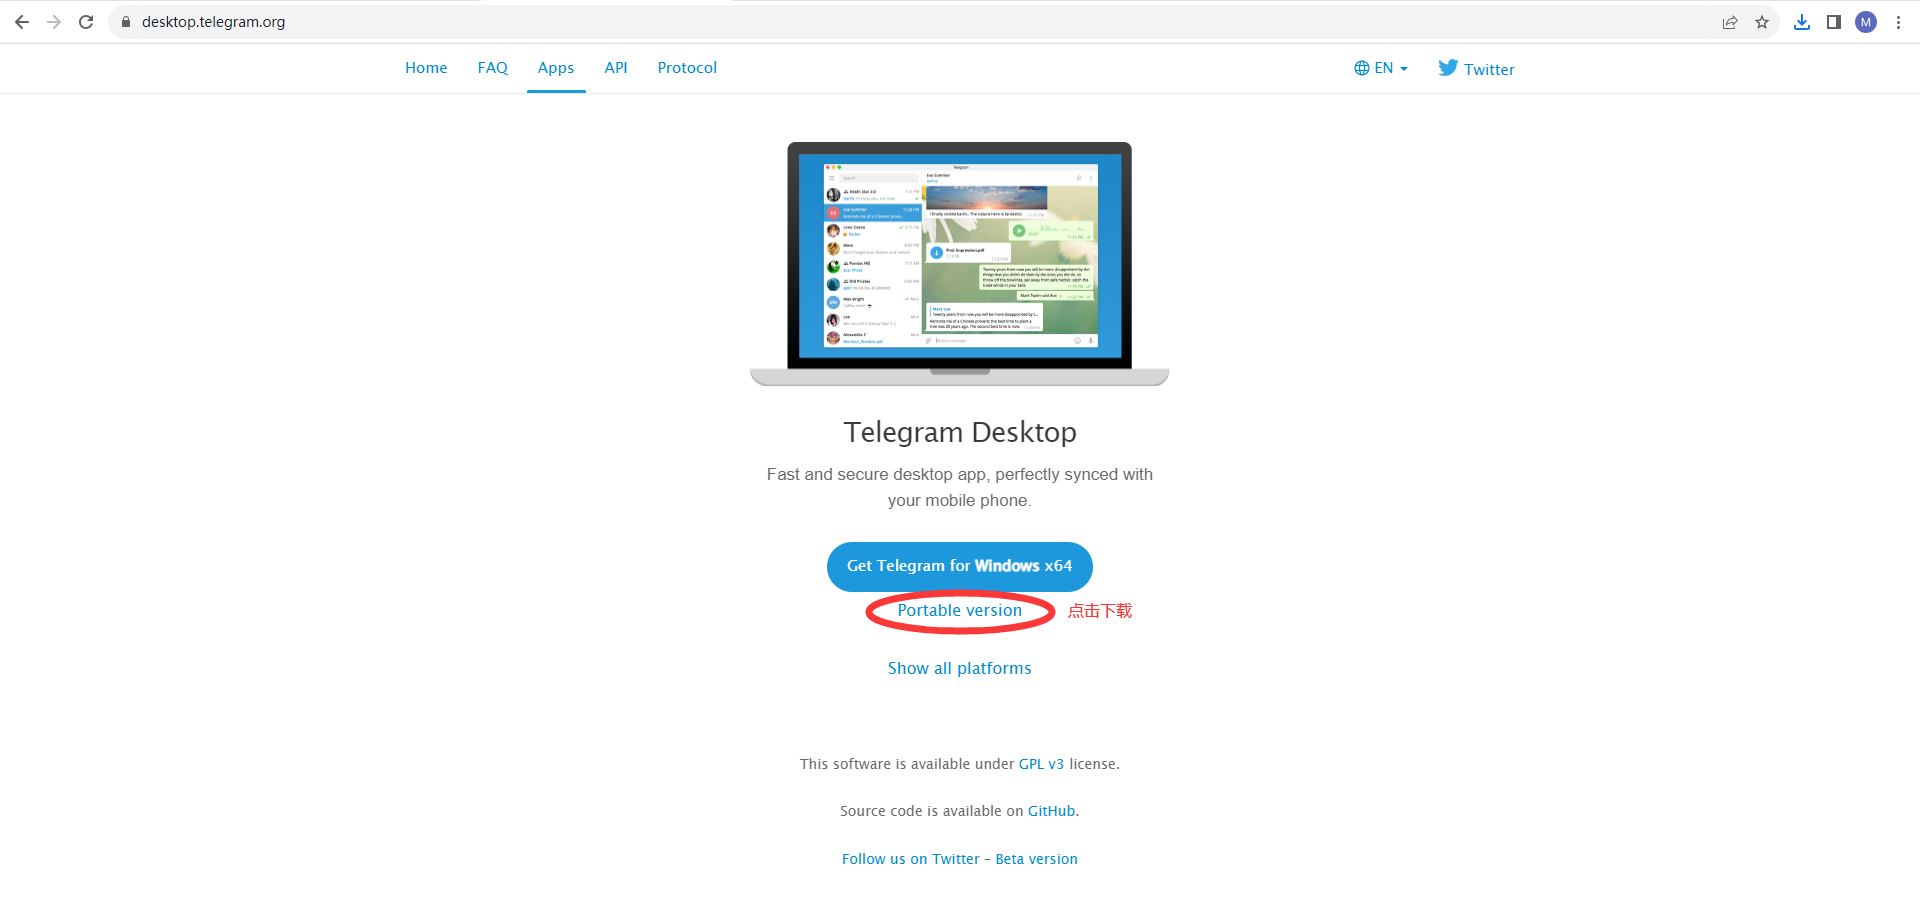The height and width of the screenshot is (921, 1920).
Task: Switch to the API tab
Action: (616, 68)
